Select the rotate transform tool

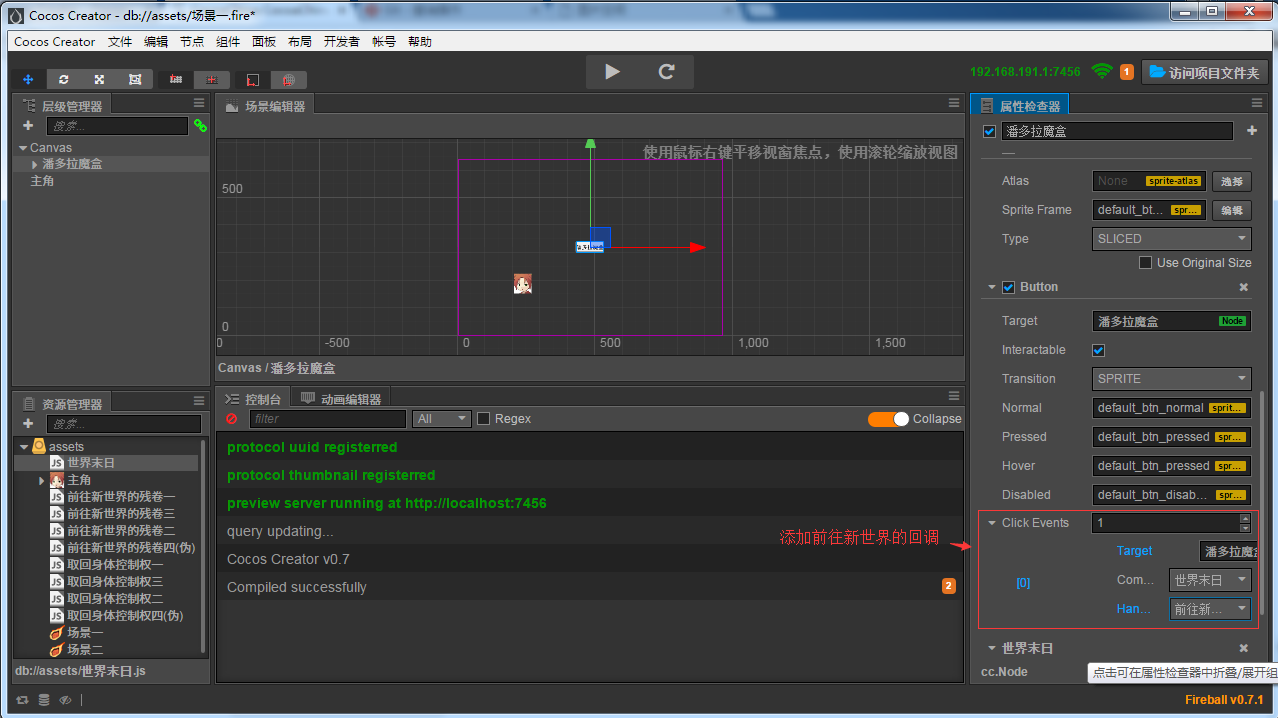(x=64, y=79)
